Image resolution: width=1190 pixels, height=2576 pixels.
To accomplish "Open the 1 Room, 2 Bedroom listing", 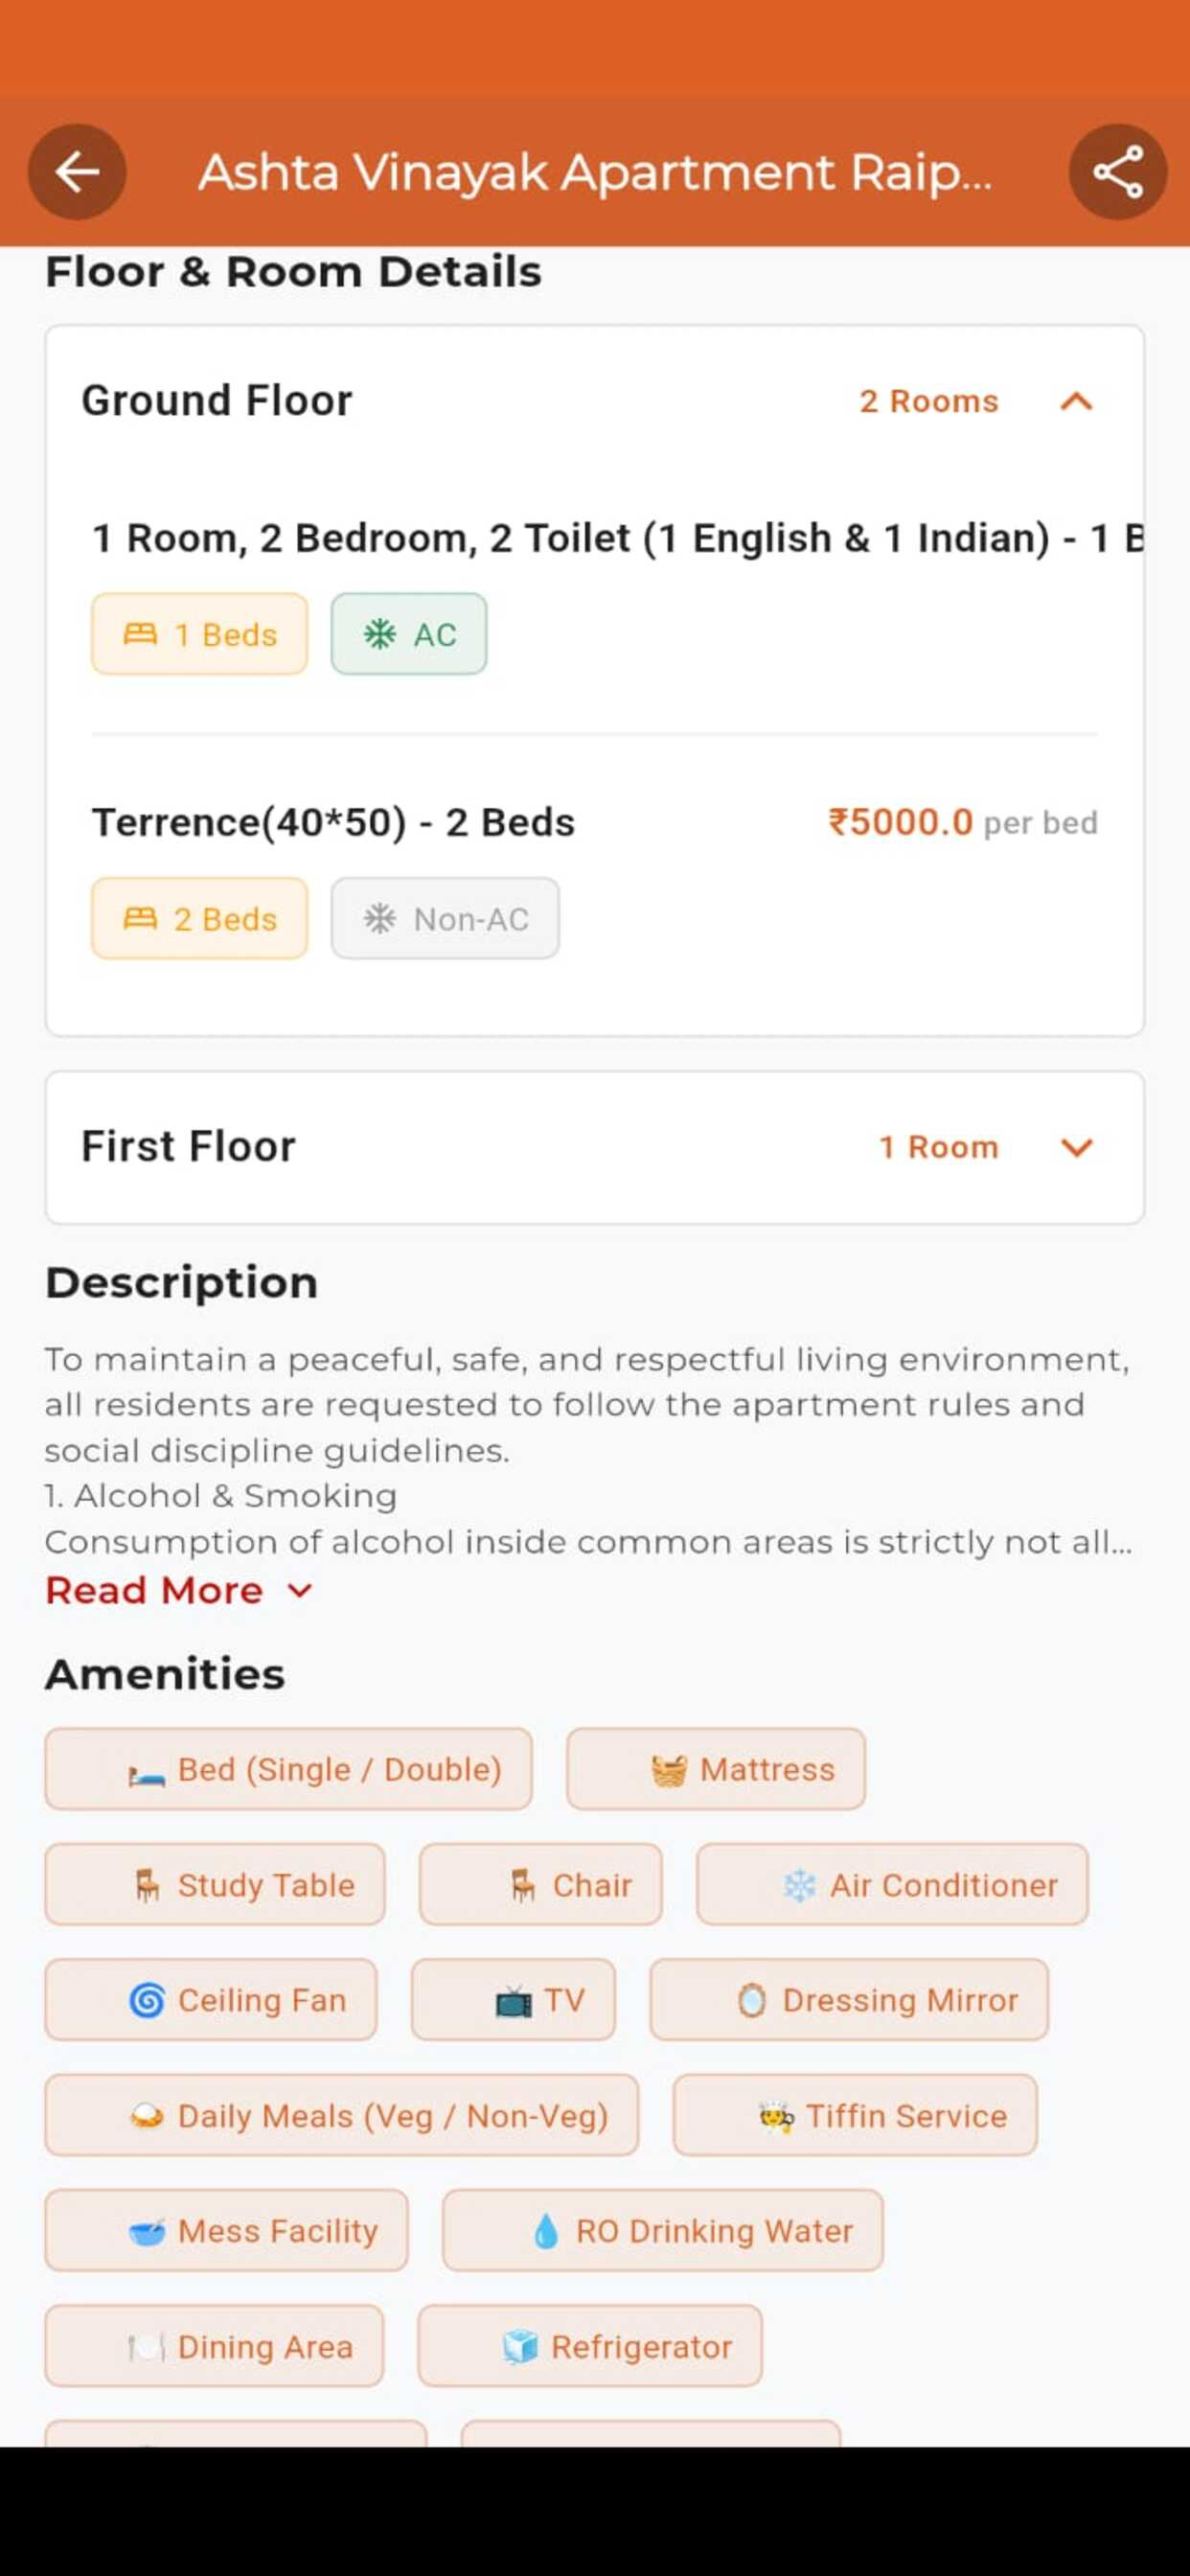I will coord(618,538).
